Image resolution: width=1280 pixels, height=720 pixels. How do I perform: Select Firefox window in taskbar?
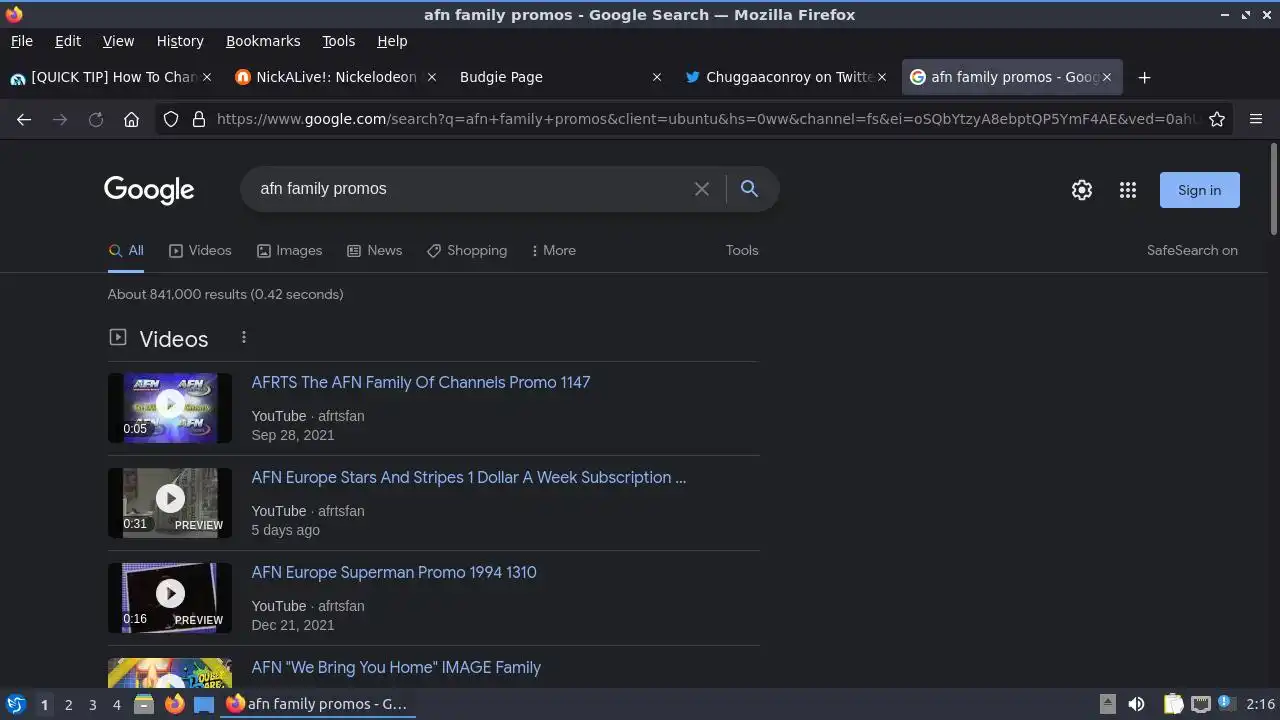tap(318, 704)
